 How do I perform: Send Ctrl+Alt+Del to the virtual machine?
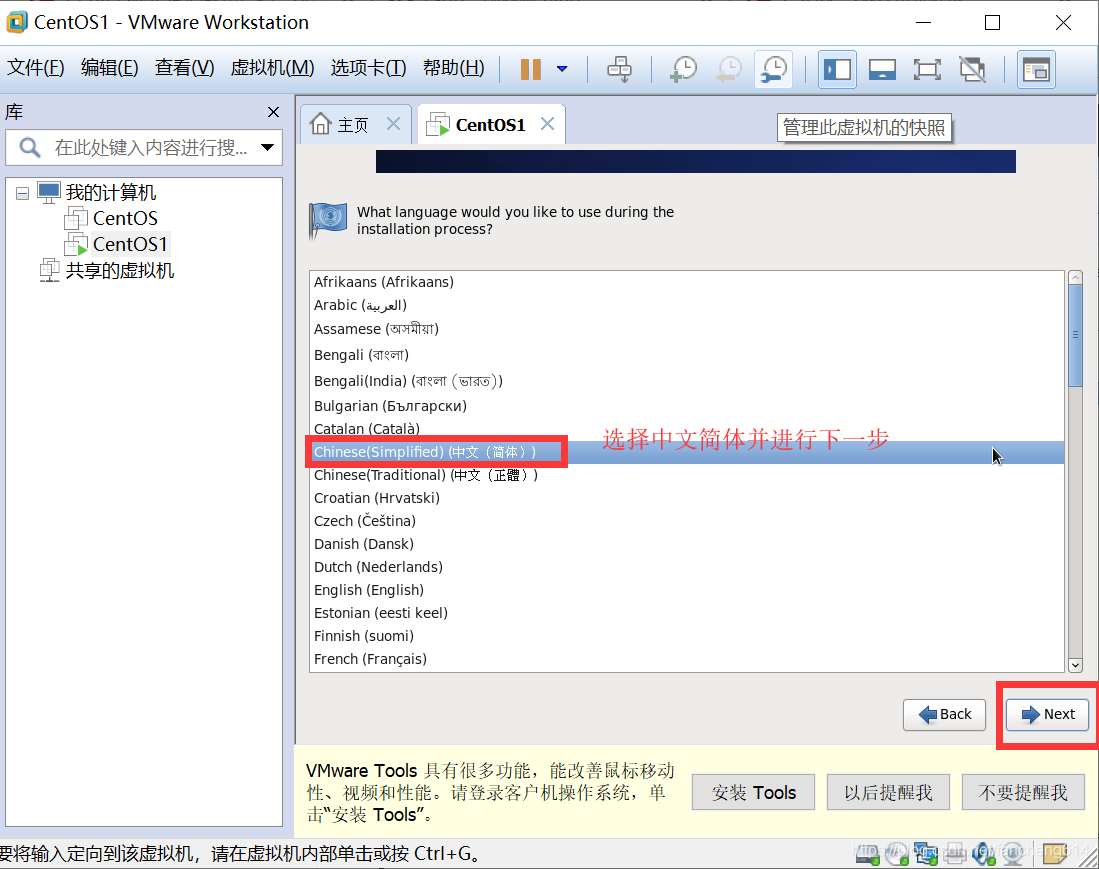620,69
